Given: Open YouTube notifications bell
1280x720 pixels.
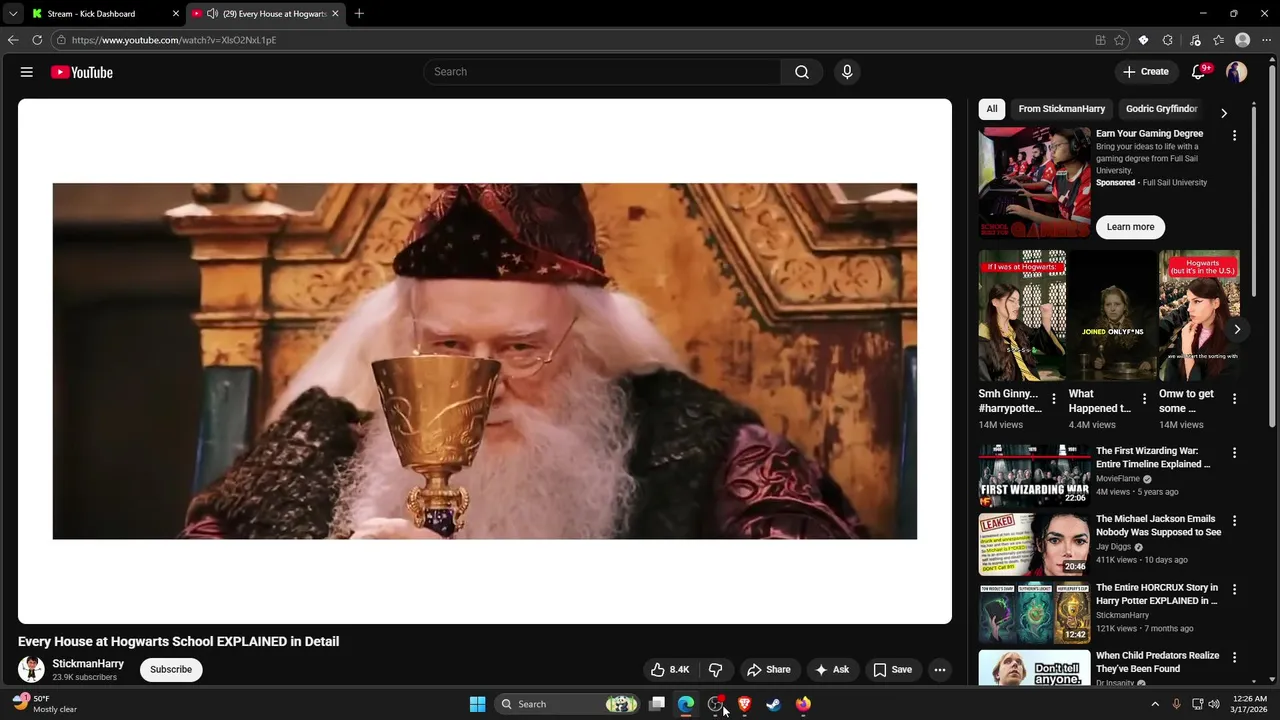Looking at the screenshot, I should coord(1199,72).
